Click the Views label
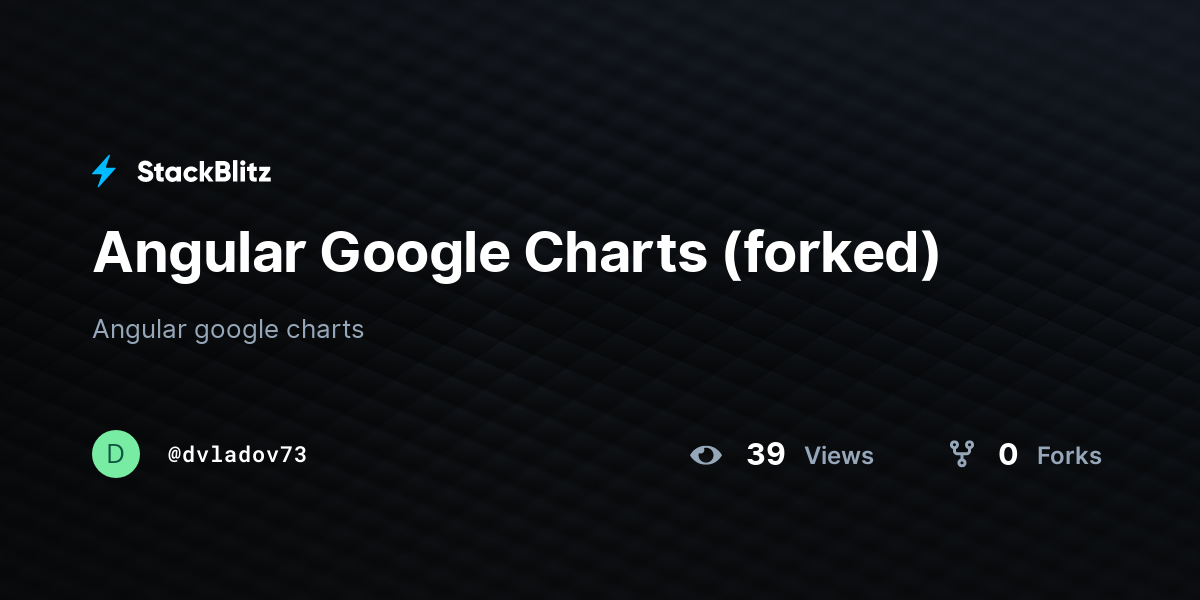This screenshot has width=1200, height=600. (x=839, y=456)
